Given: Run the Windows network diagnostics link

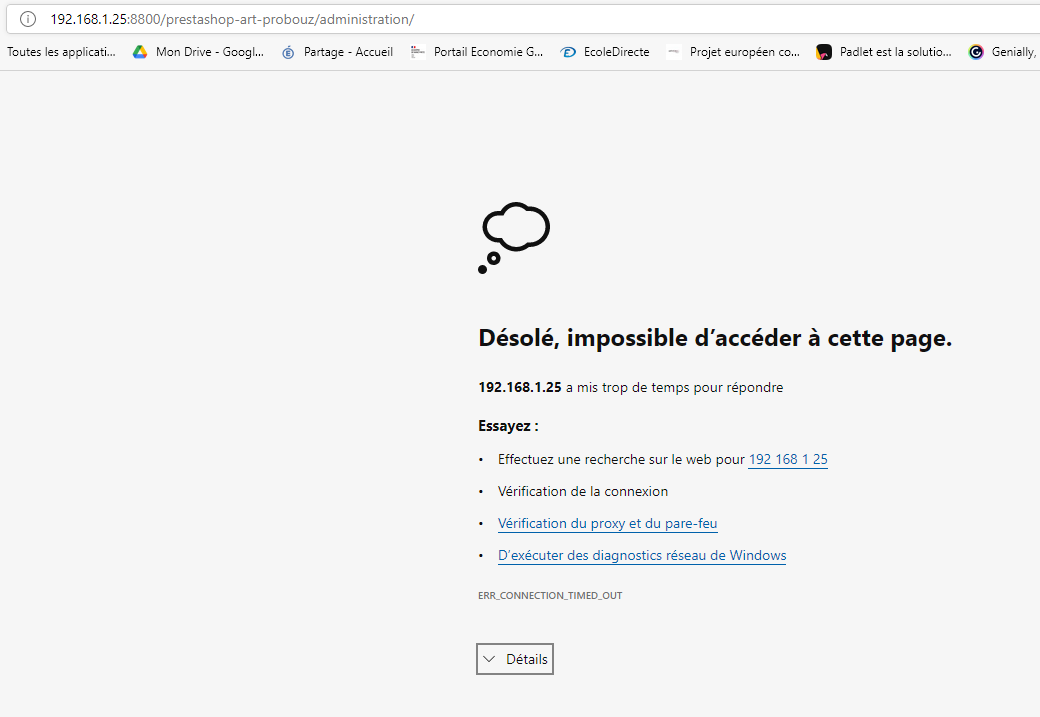Looking at the screenshot, I should [x=641, y=556].
